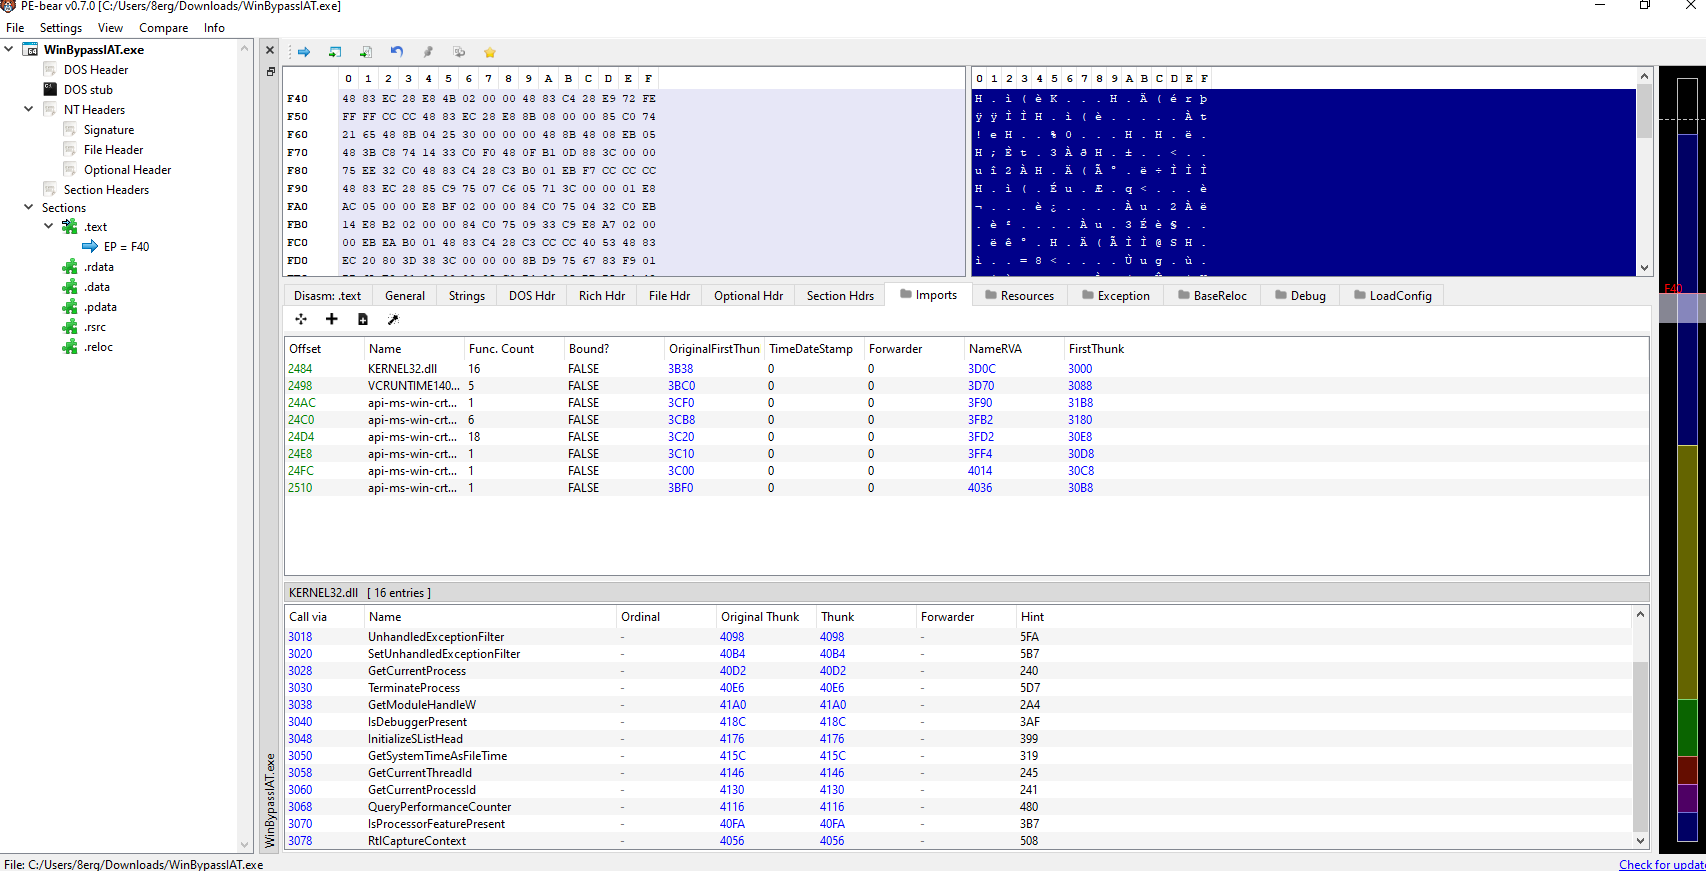
Task: Select the GetModuleHandleW function row
Action: click(x=958, y=705)
